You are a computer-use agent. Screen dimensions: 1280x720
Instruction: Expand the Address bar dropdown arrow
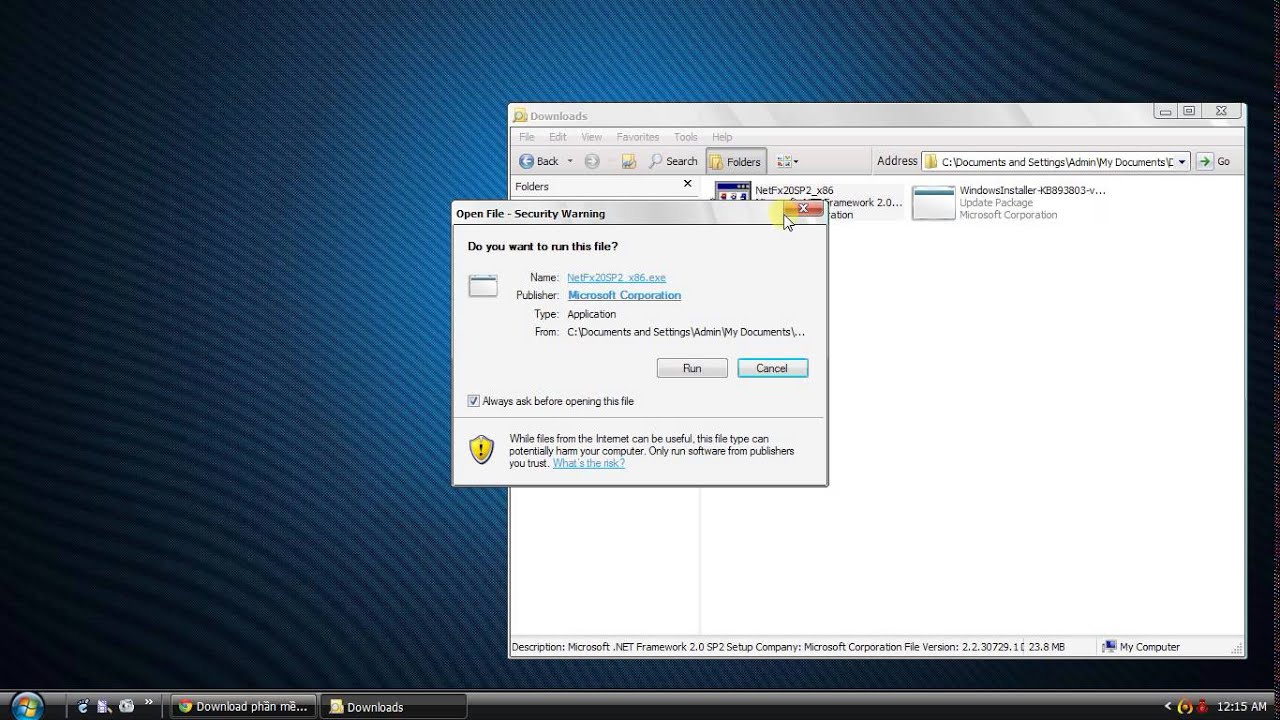coord(1182,161)
